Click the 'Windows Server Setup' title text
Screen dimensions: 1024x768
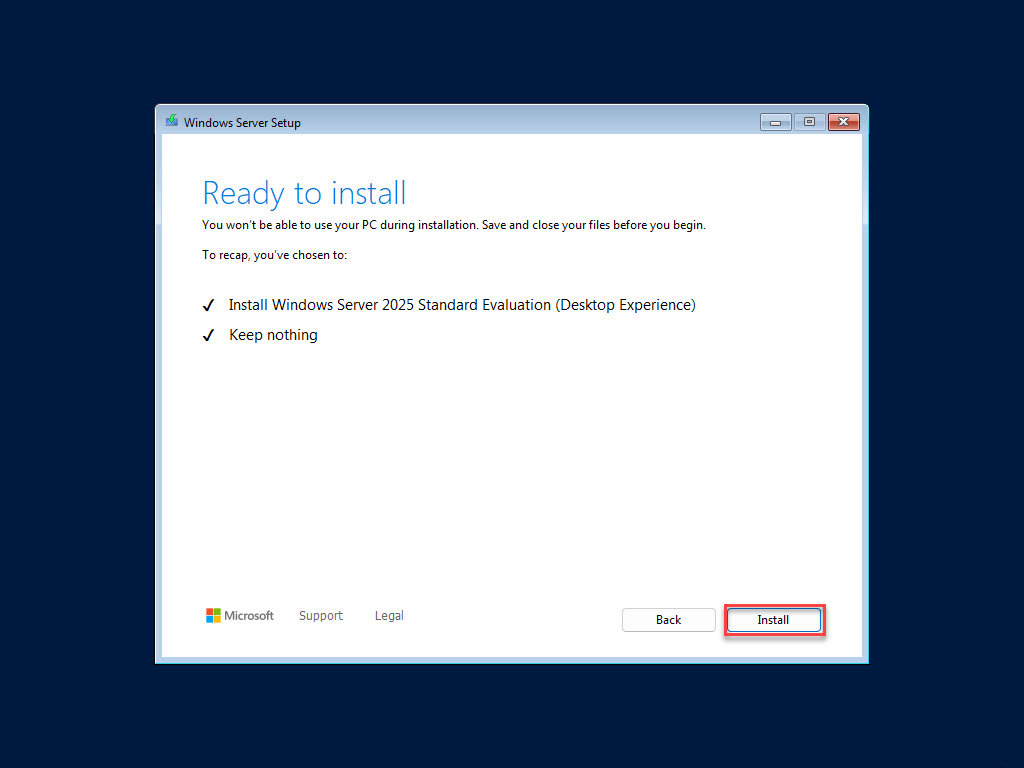click(242, 123)
